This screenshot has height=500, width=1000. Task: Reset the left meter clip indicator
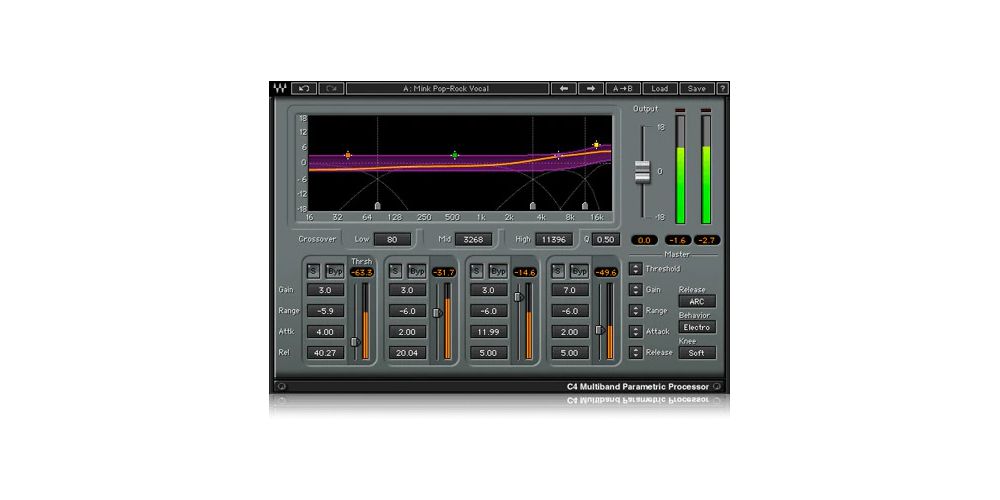(x=680, y=110)
